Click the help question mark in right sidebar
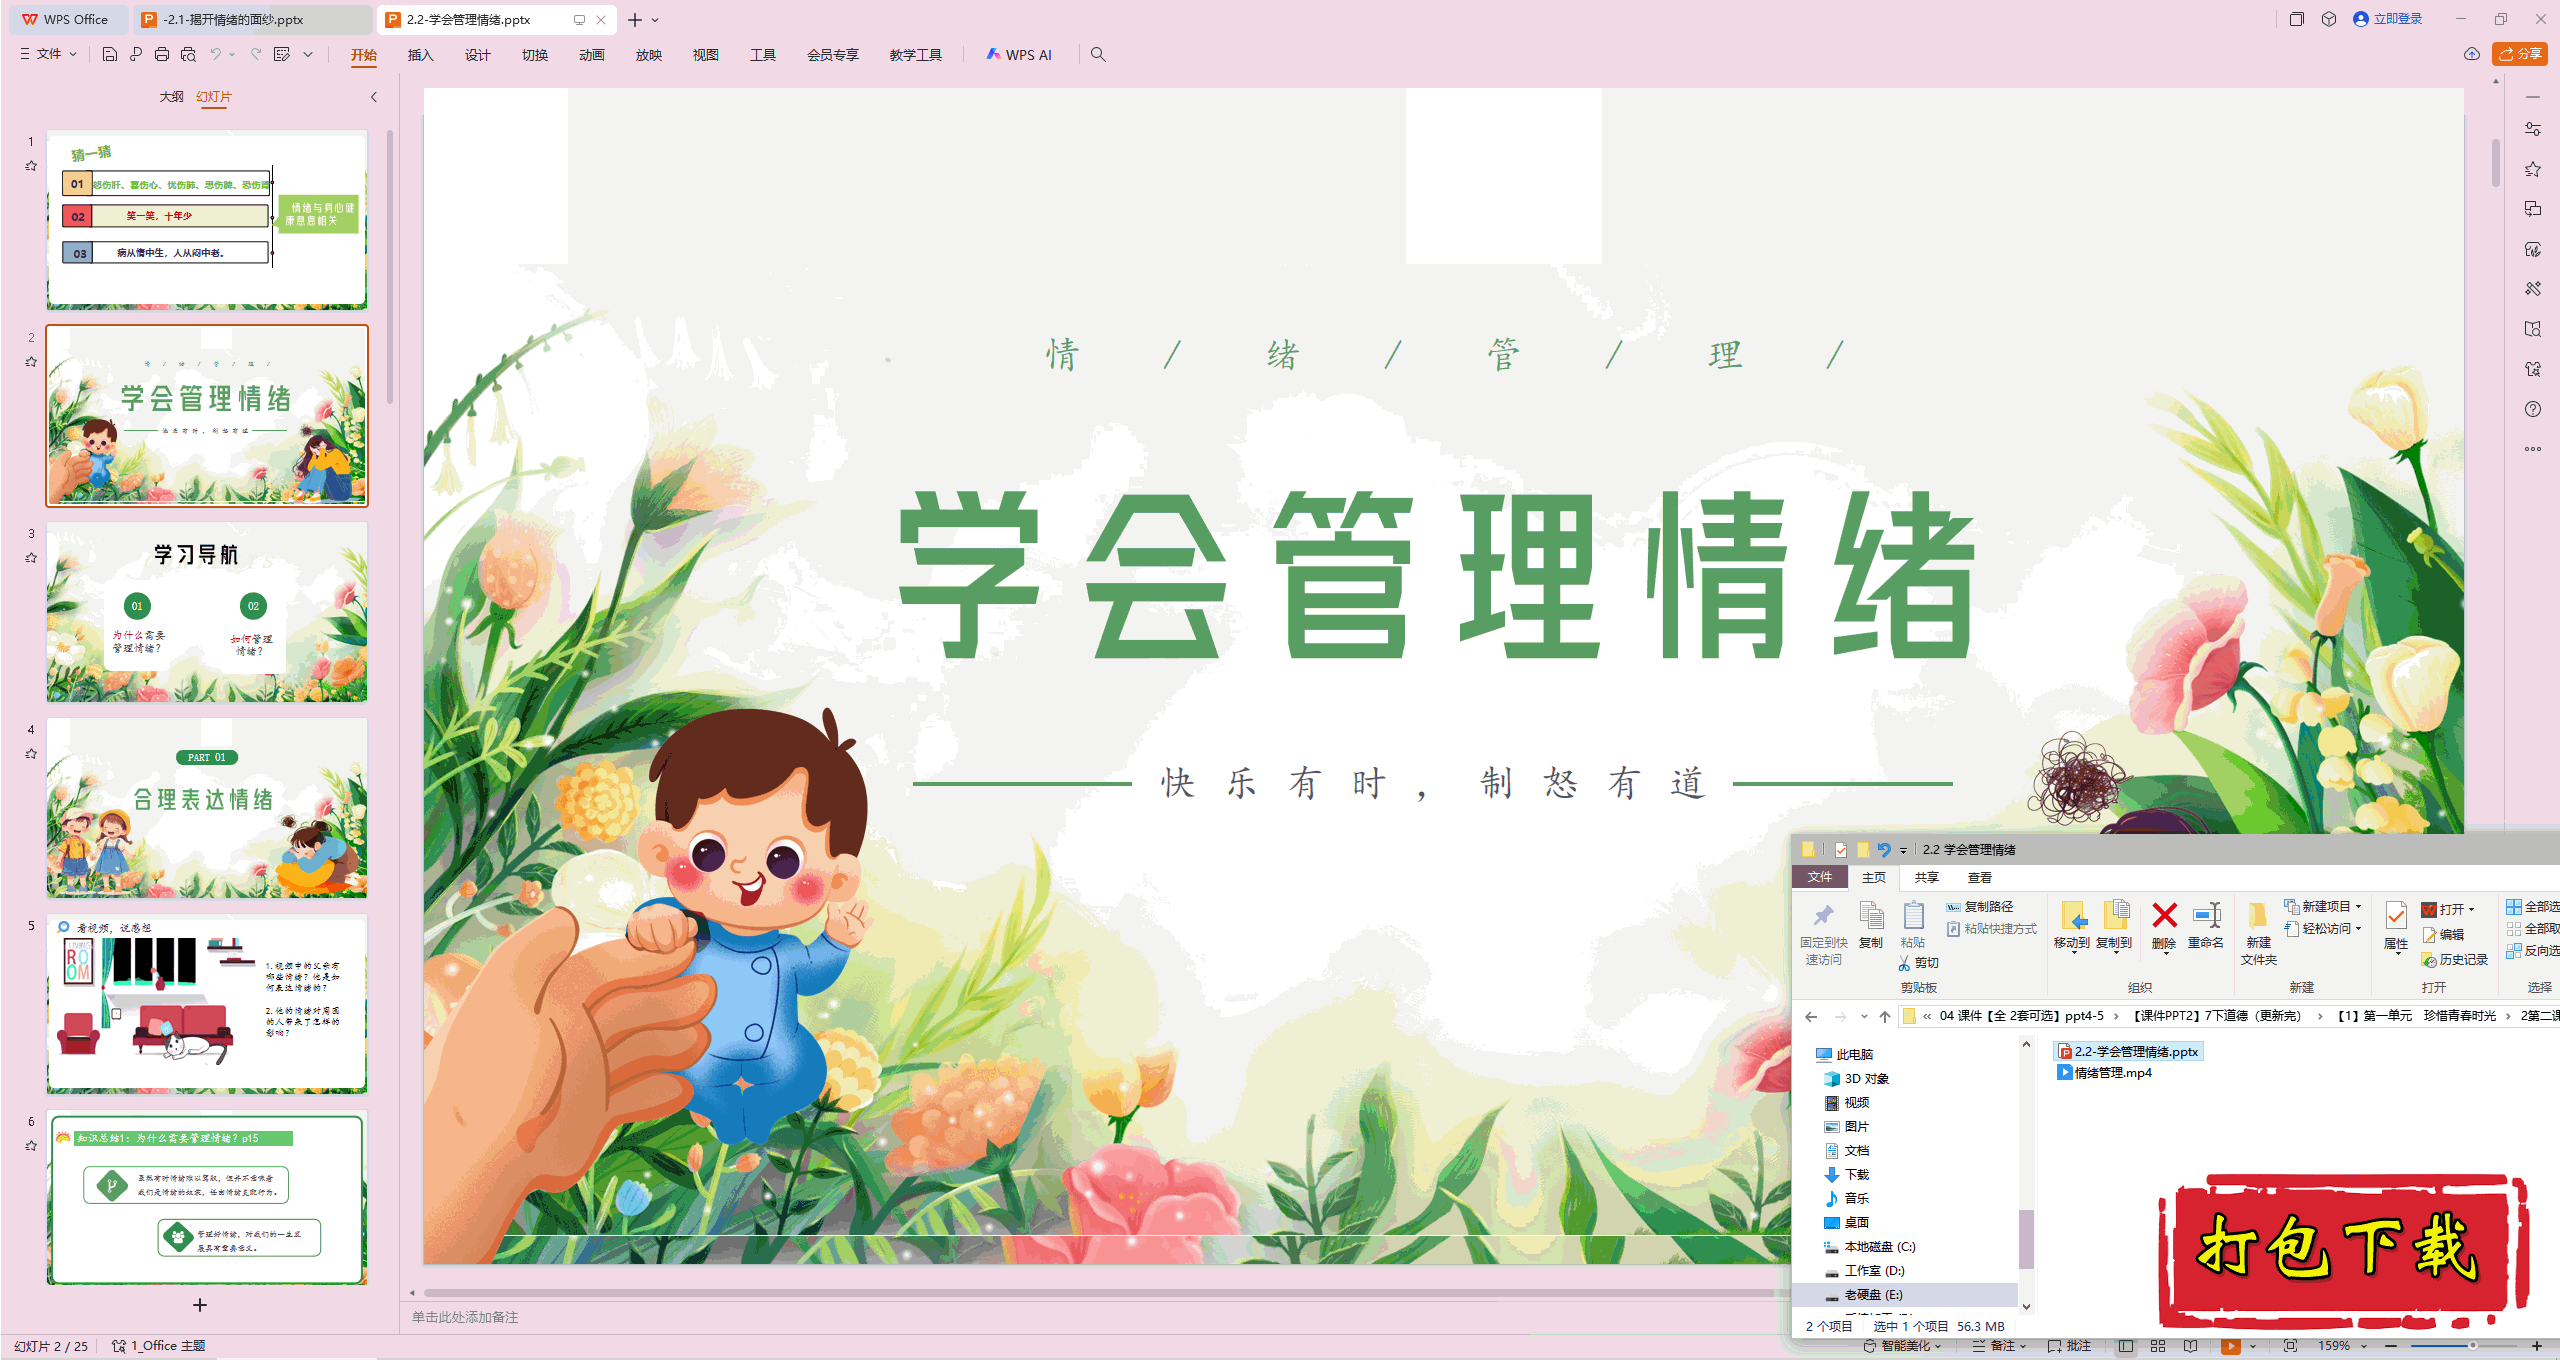The width and height of the screenshot is (2560, 1360). pyautogui.click(x=2533, y=409)
